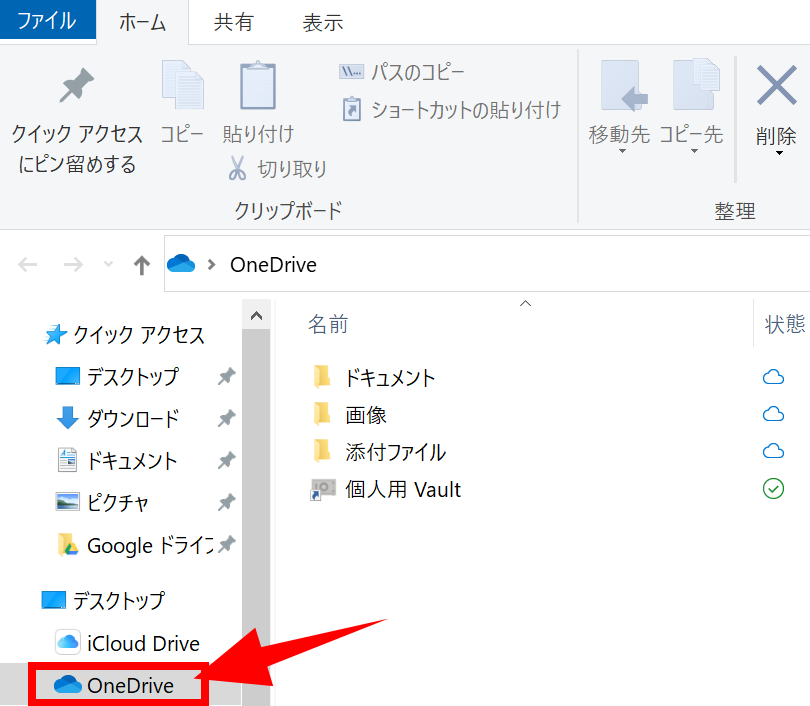Screen dimensions: 810x706
Task: Click the 個人用 Vault safe icon
Action: 323,489
